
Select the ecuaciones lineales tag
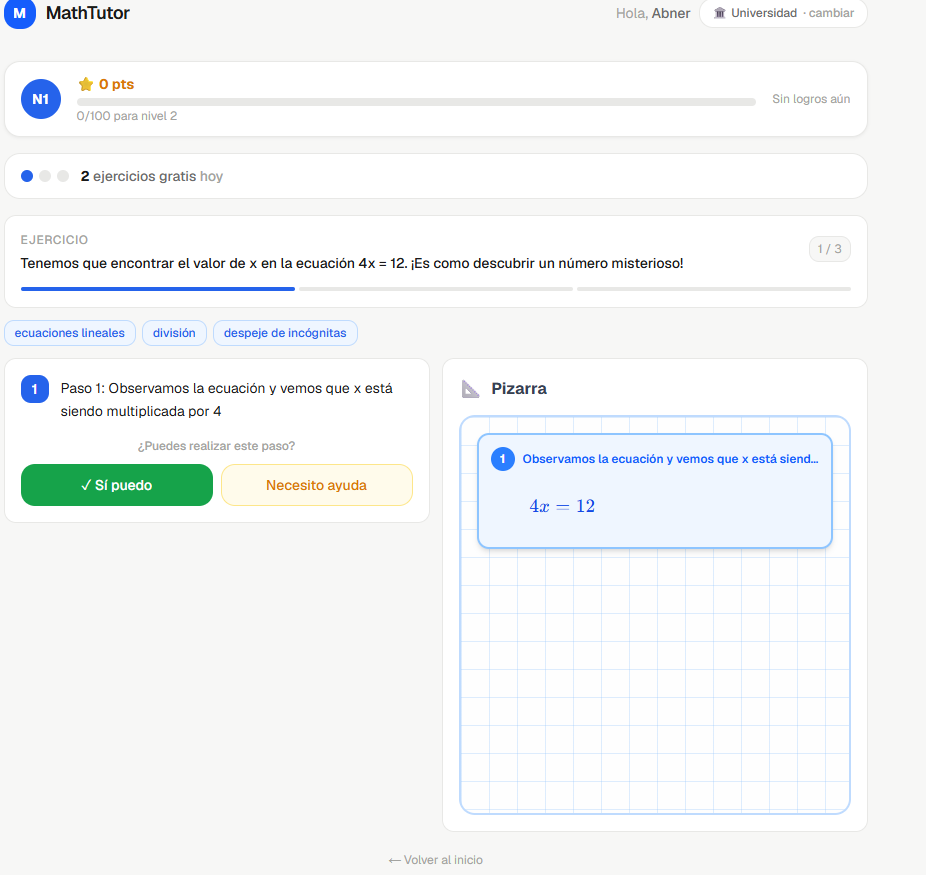point(70,333)
